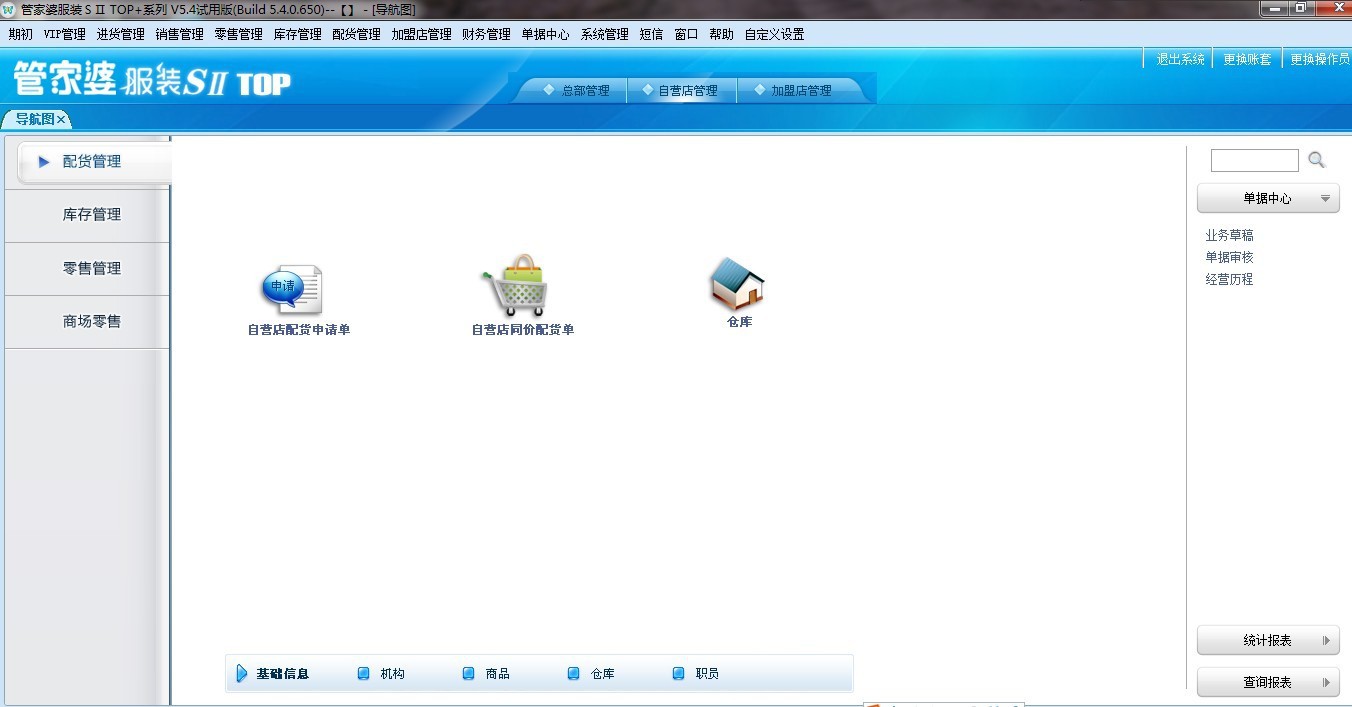
Task: Open the 自营店同价配货单 shopping cart icon
Action: 516,286
